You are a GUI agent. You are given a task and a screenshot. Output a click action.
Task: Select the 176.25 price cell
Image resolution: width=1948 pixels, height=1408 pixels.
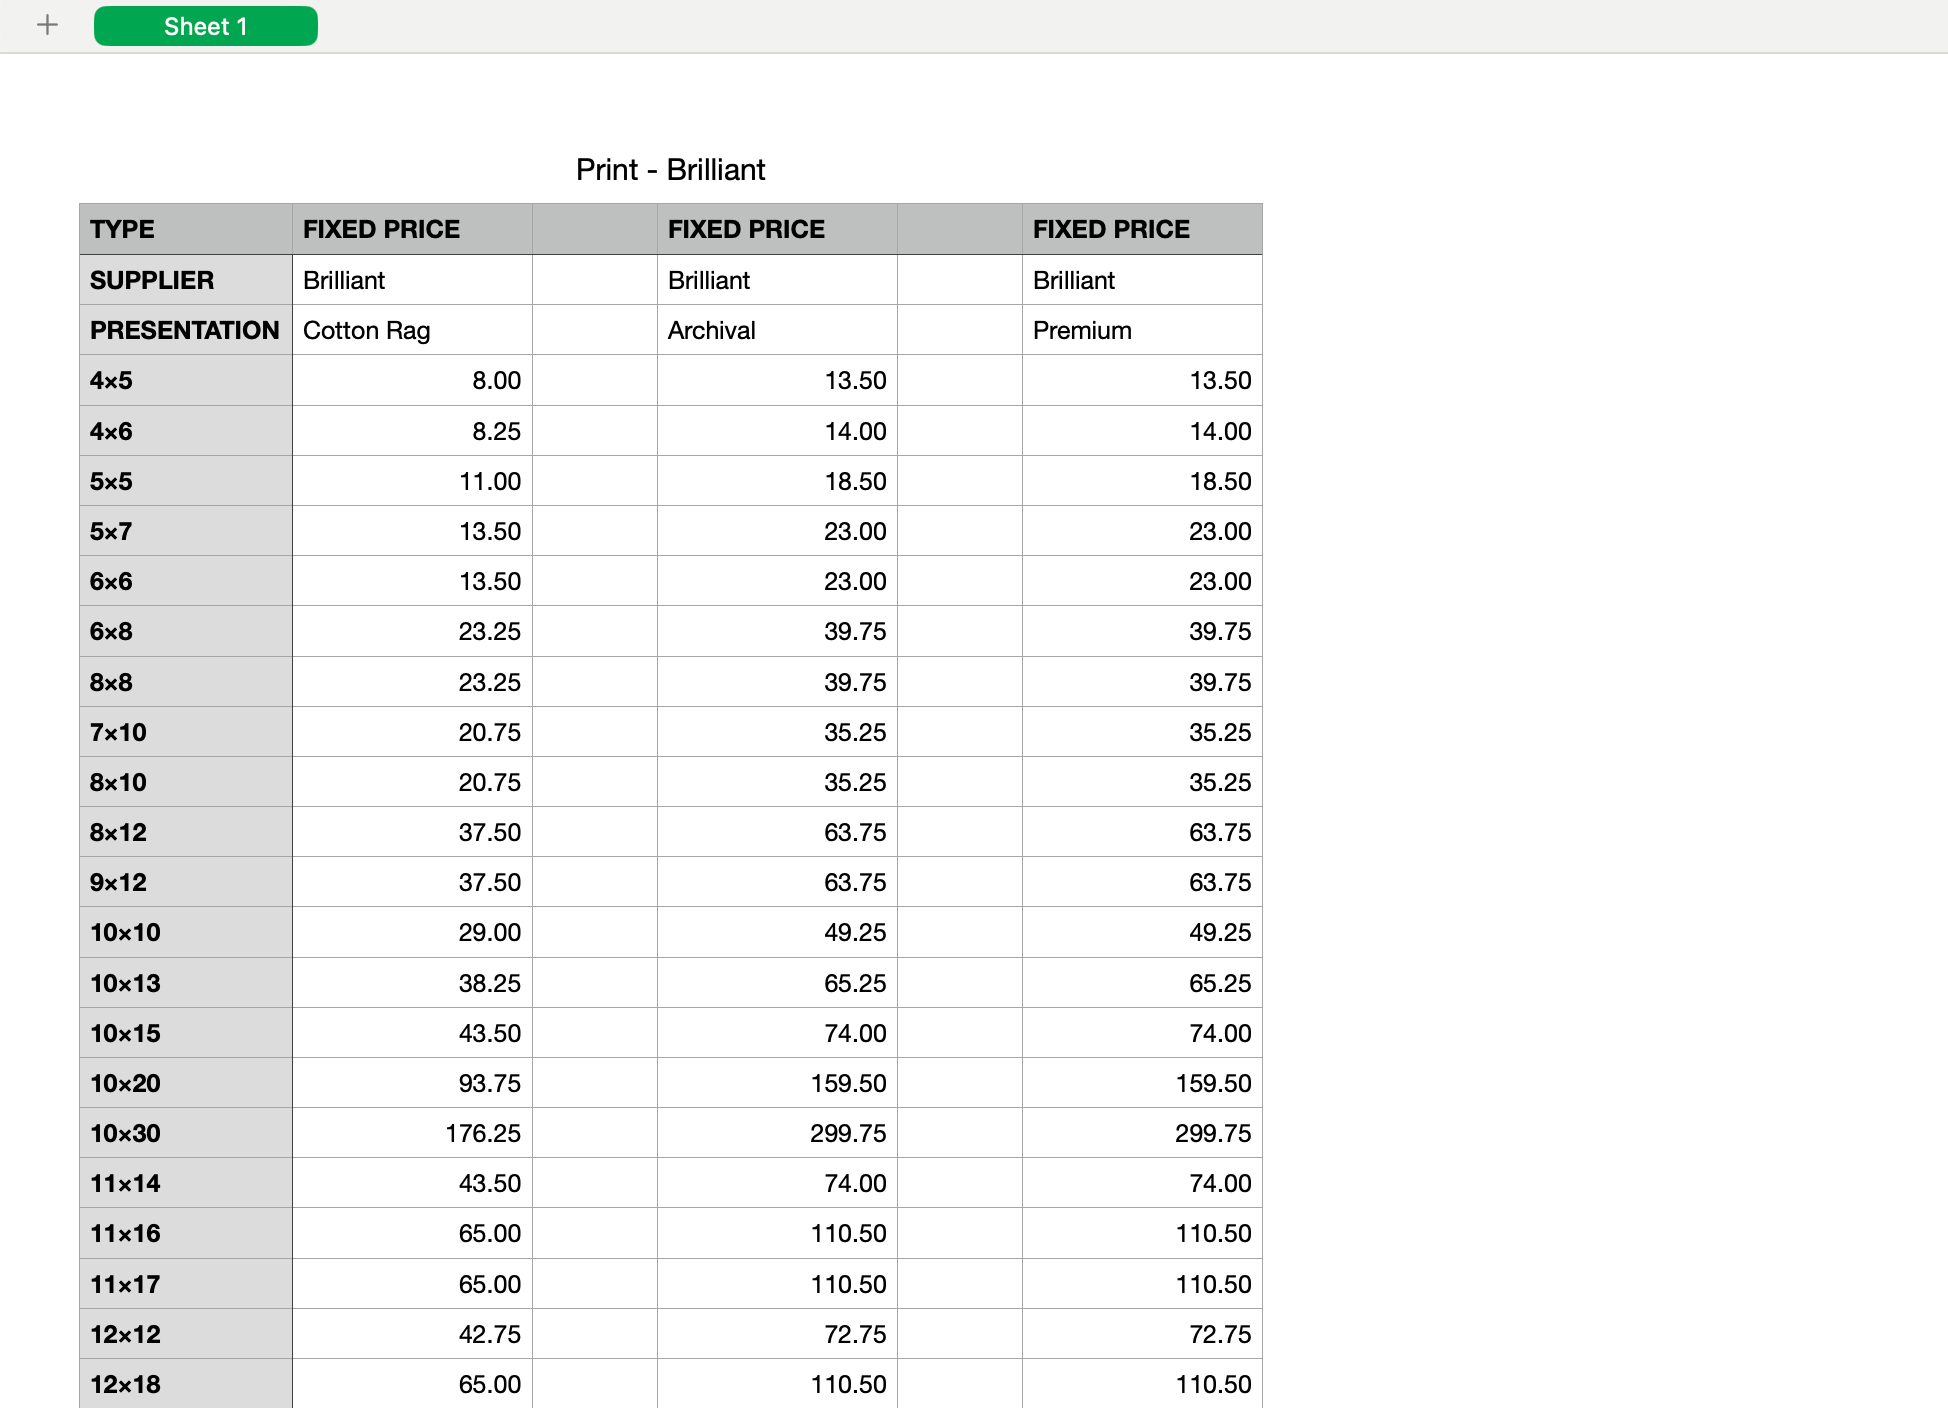411,1133
